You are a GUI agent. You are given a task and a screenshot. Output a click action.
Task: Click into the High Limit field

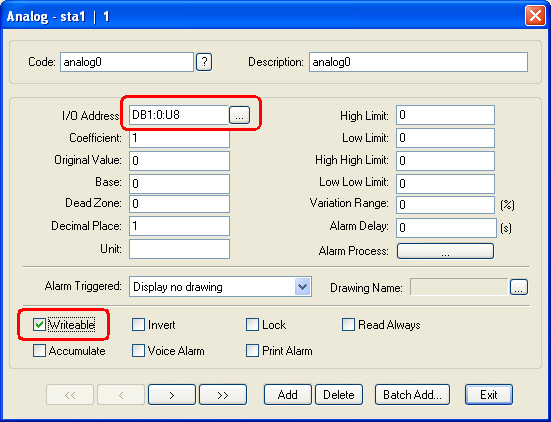click(x=445, y=115)
